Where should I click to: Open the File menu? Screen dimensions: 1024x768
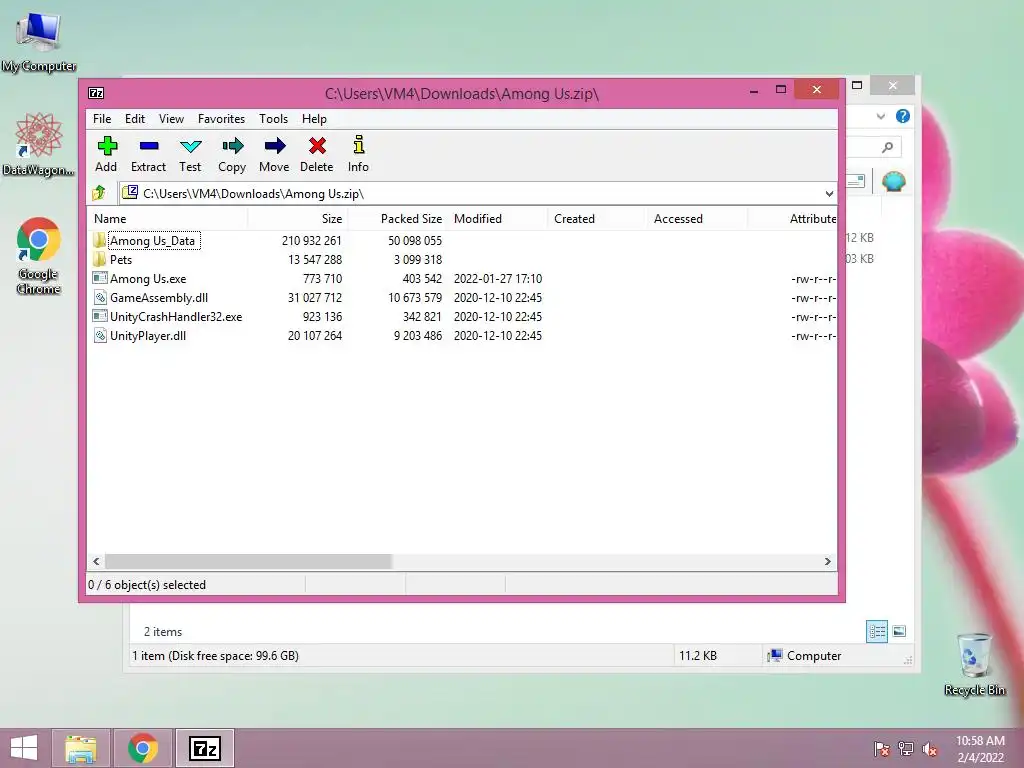click(102, 119)
